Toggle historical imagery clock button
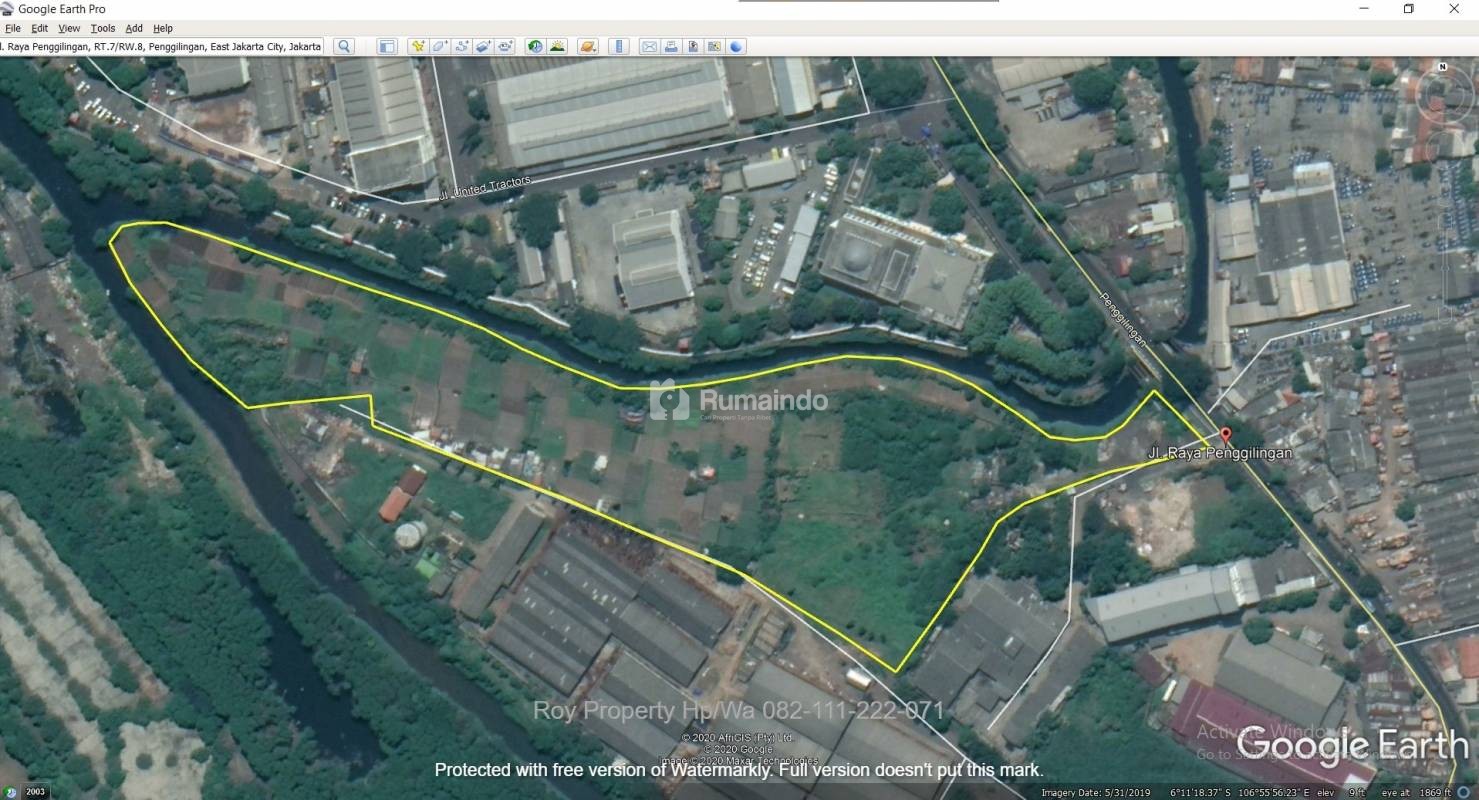1479x800 pixels. tap(535, 46)
